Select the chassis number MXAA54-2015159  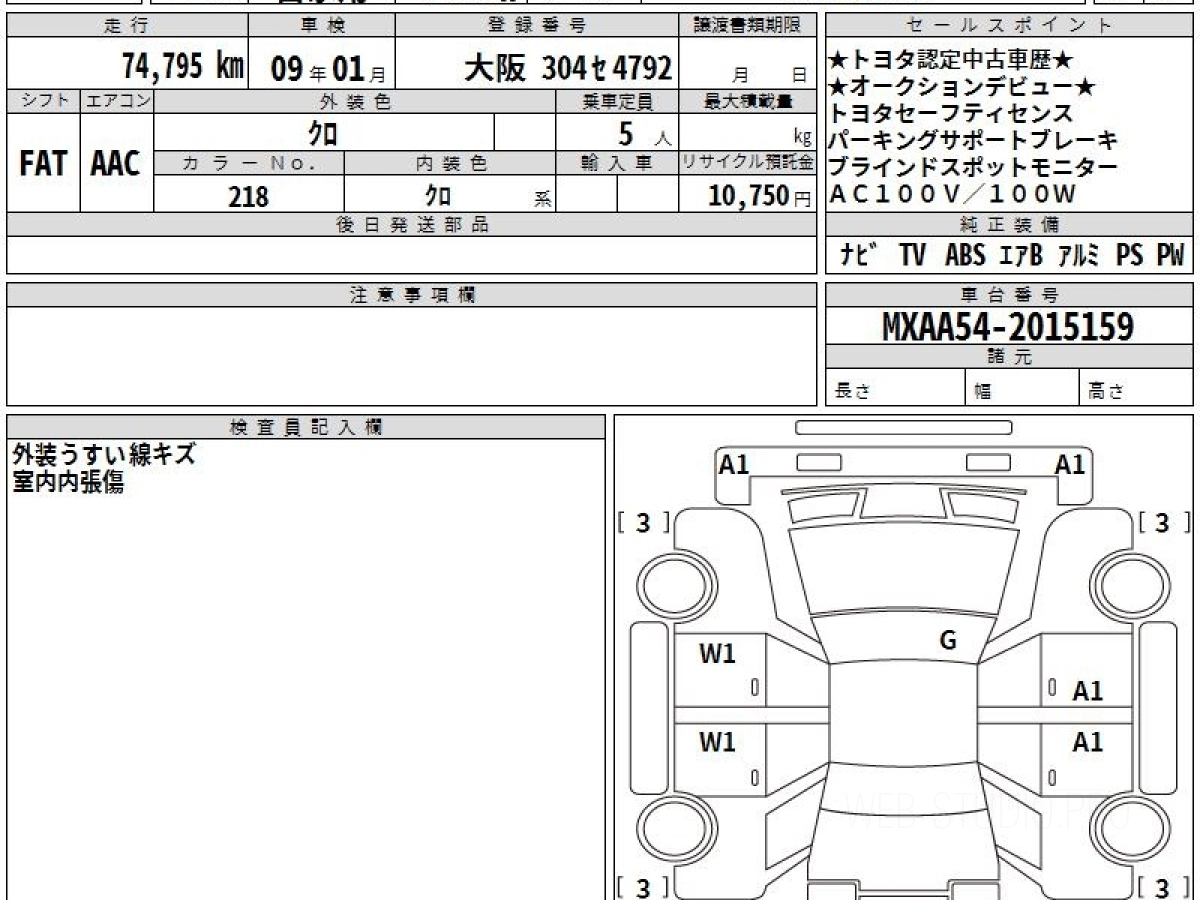tap(1008, 327)
